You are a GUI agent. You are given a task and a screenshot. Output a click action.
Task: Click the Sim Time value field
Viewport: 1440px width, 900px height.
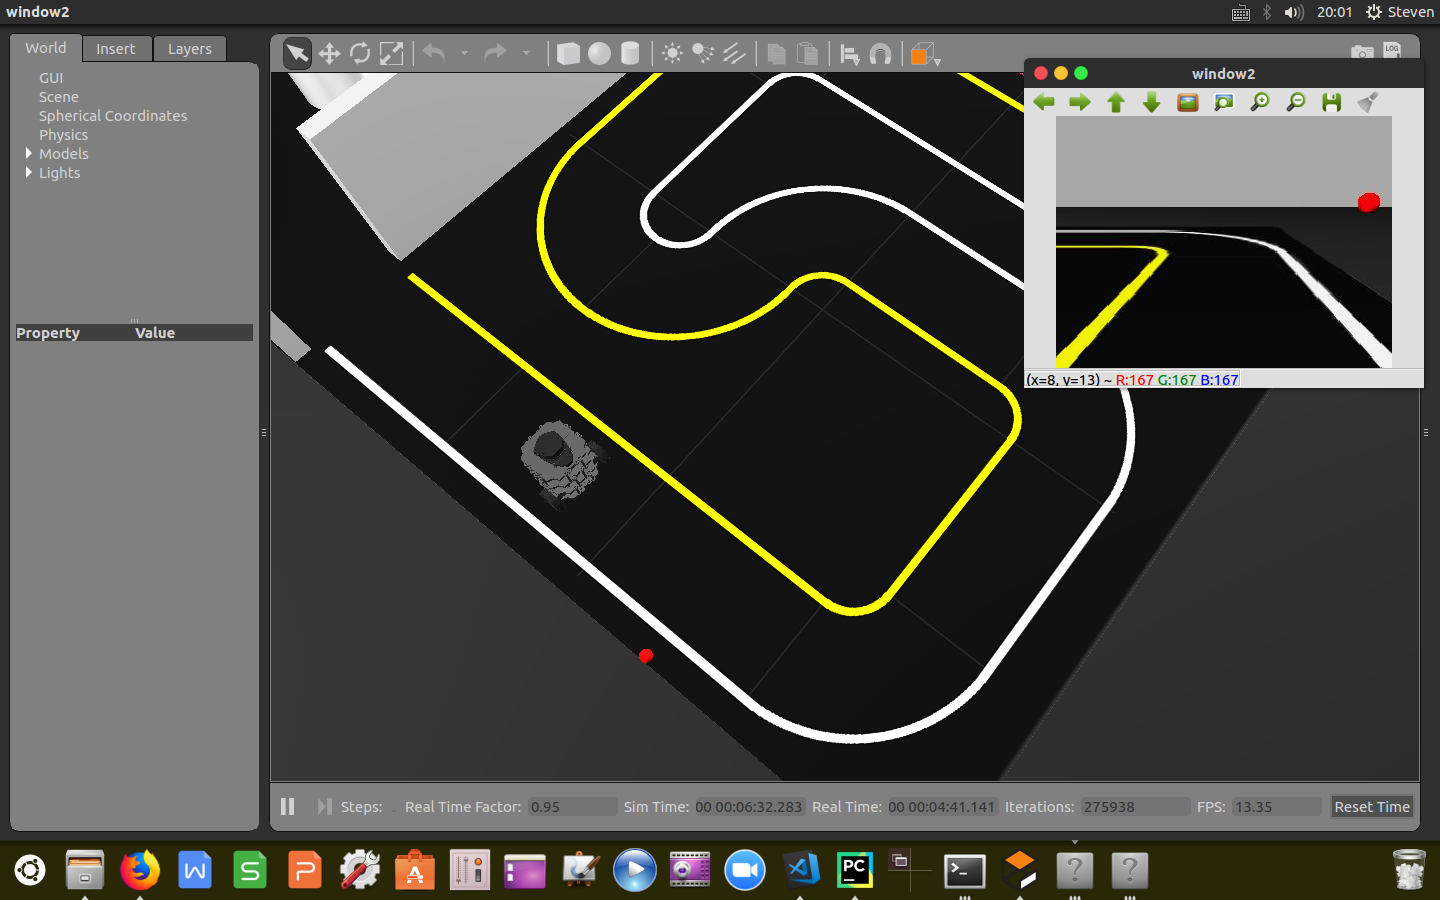[749, 807]
